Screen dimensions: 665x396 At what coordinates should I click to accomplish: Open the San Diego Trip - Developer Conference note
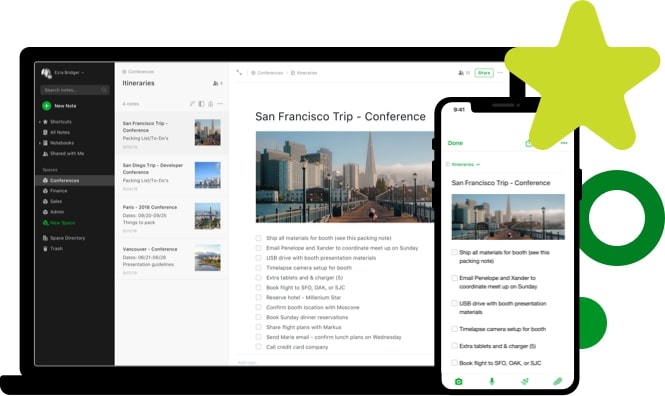pyautogui.click(x=172, y=176)
